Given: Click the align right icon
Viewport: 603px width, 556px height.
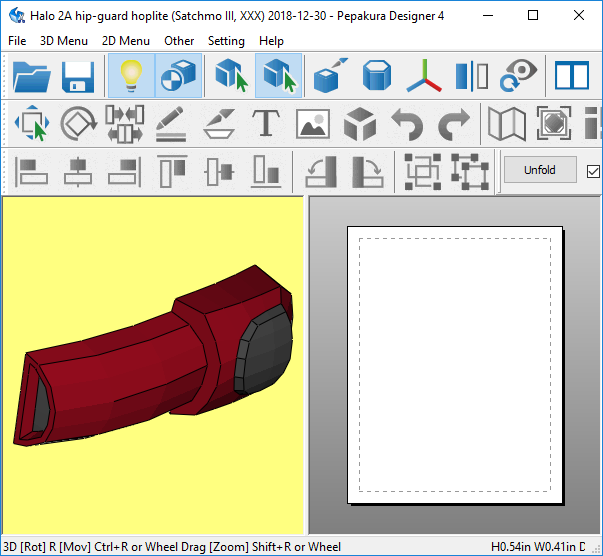Looking at the screenshot, I should pyautogui.click(x=125, y=171).
